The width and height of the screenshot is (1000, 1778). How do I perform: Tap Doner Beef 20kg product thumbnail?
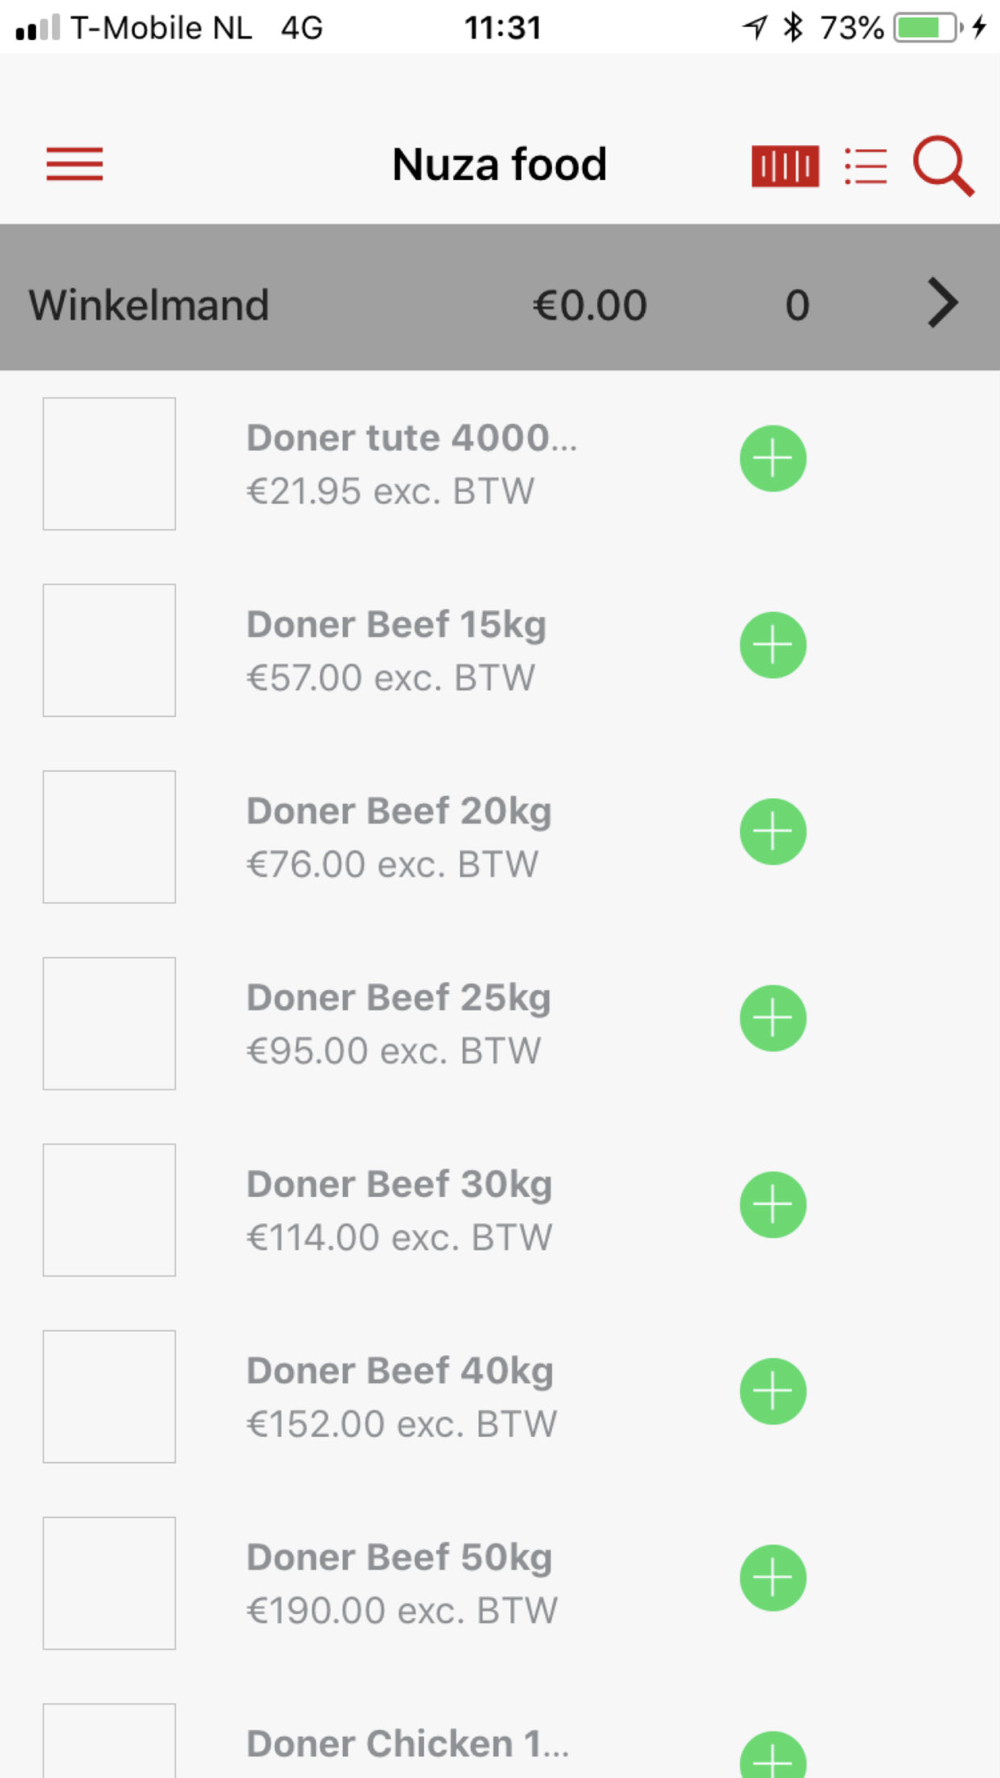tap(109, 837)
